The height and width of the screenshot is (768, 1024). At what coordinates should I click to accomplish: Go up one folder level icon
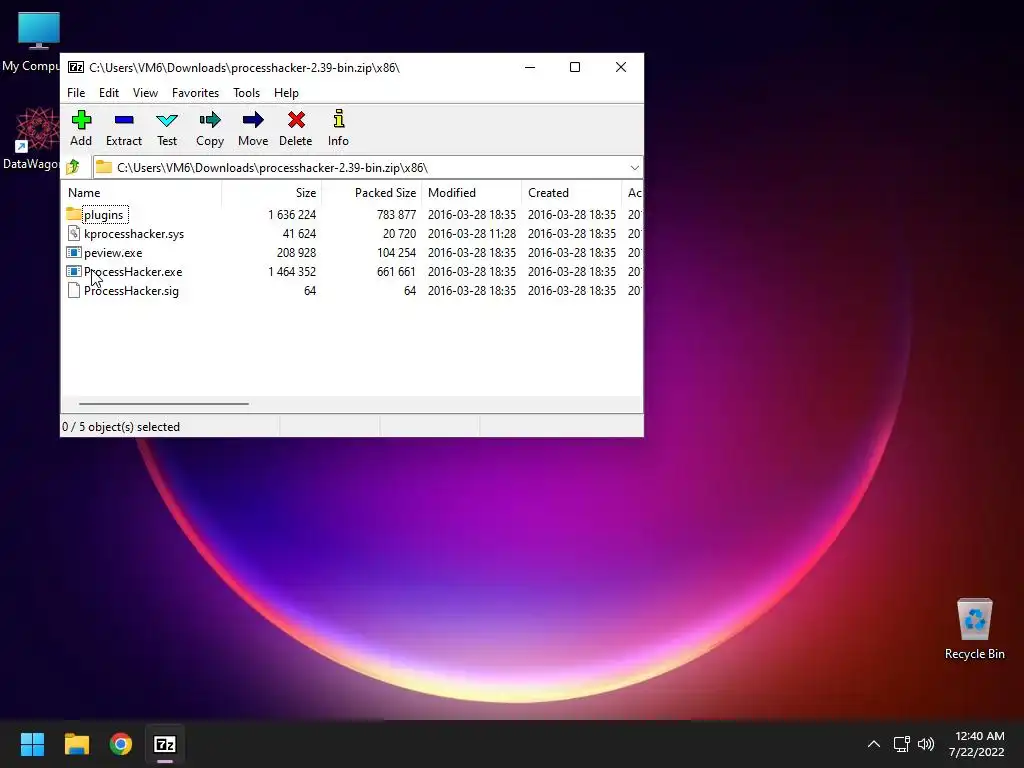[73, 167]
